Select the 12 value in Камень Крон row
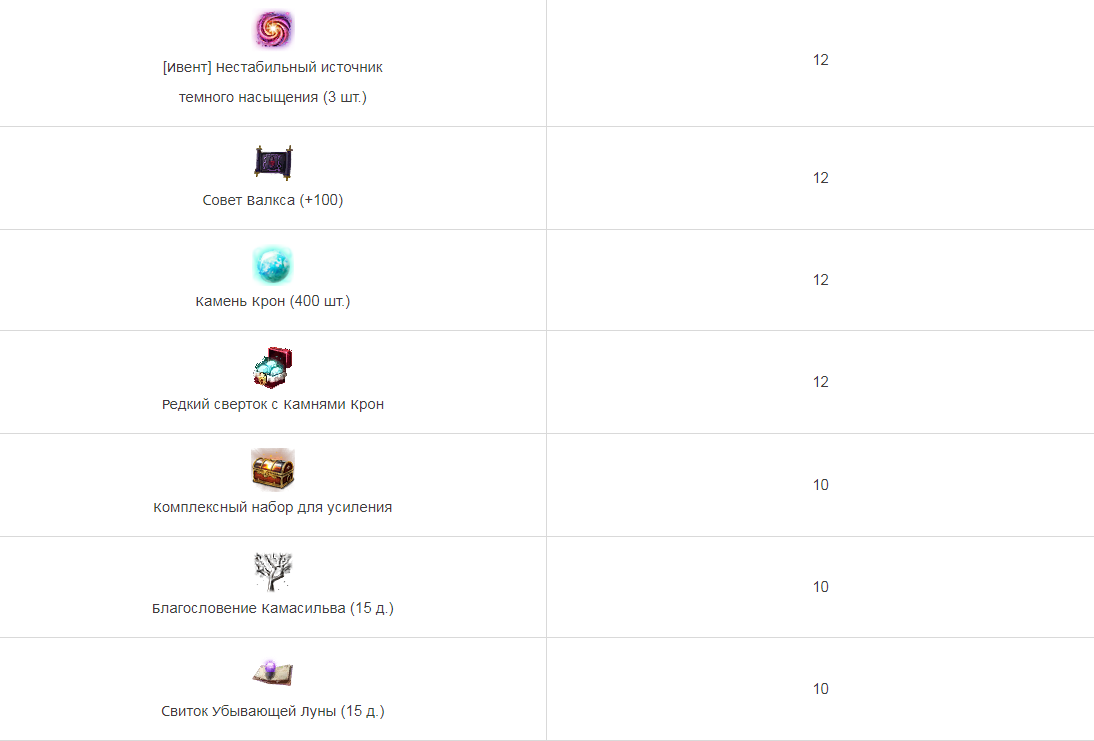1094x741 pixels. tap(820, 280)
